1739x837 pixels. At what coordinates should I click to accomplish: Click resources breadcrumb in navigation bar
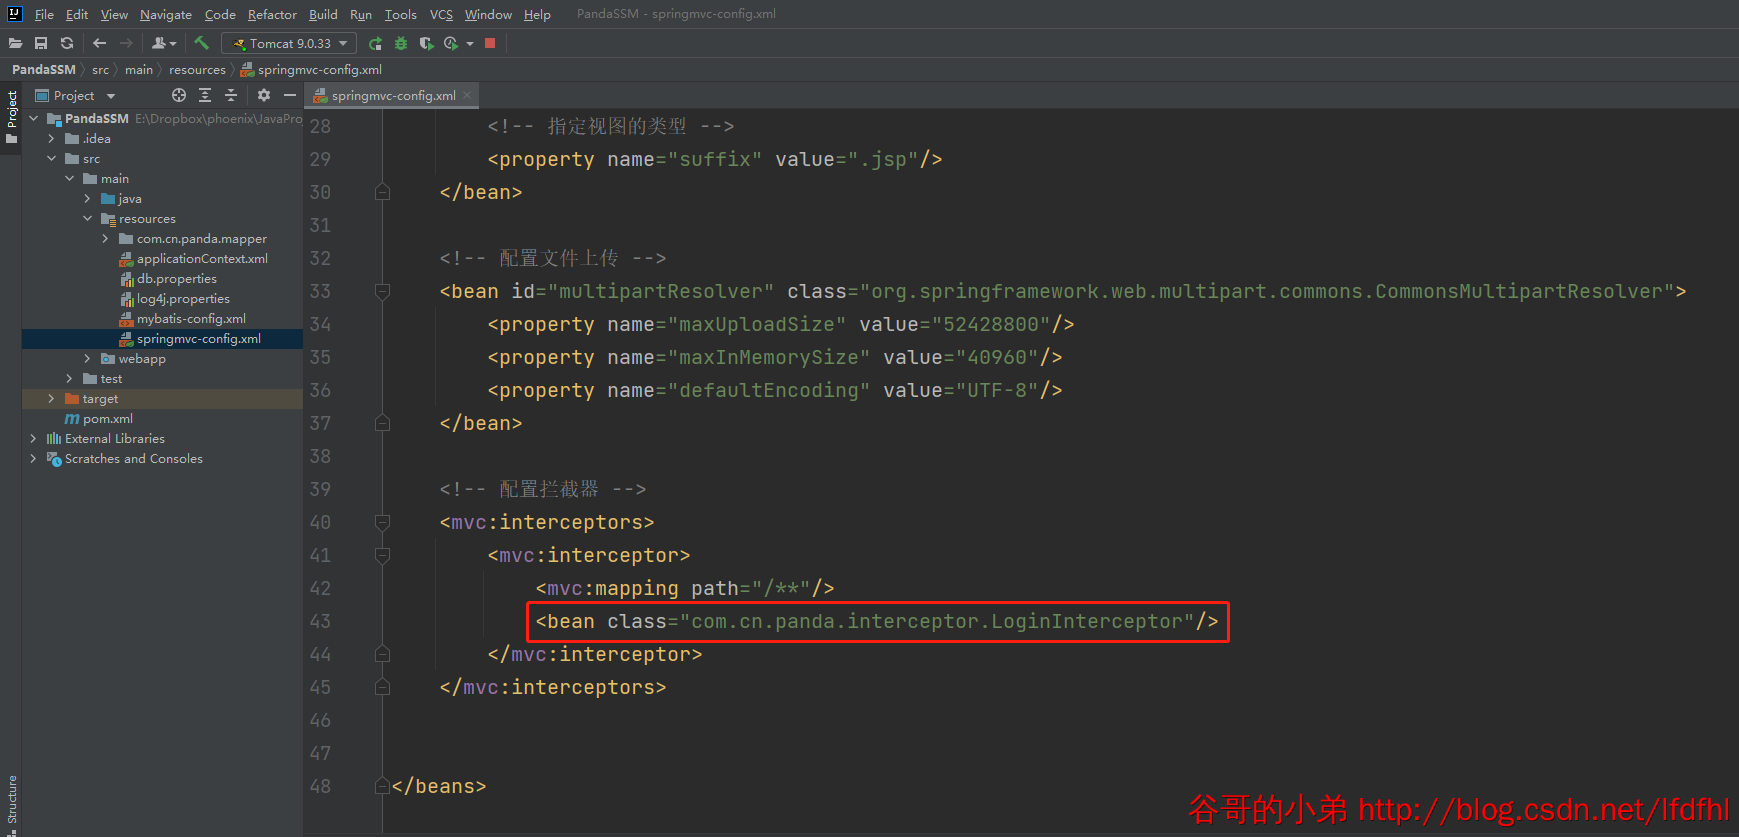197,70
